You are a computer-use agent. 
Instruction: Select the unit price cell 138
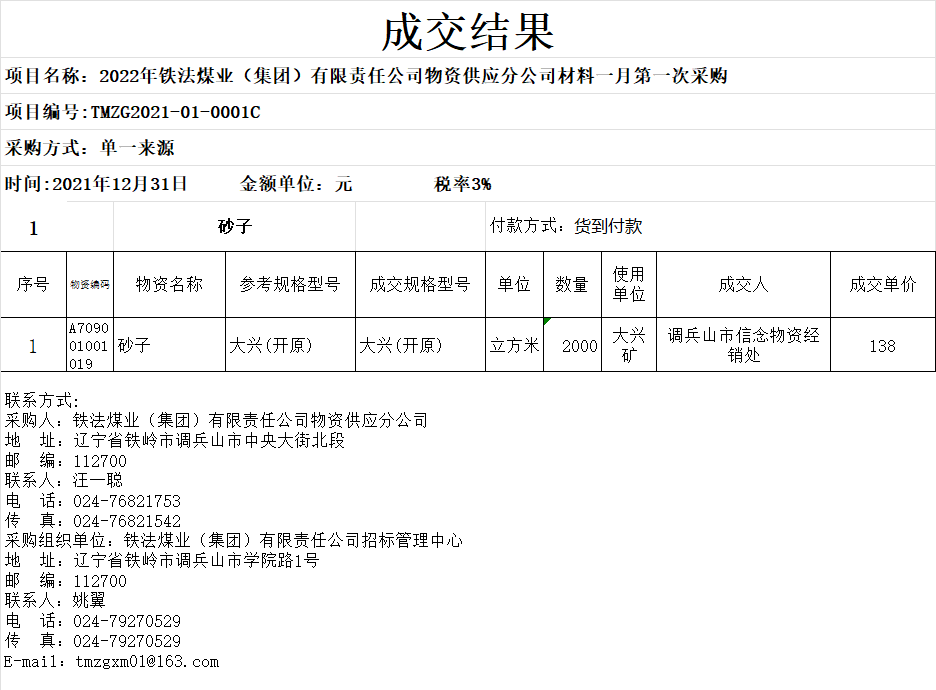(x=882, y=346)
